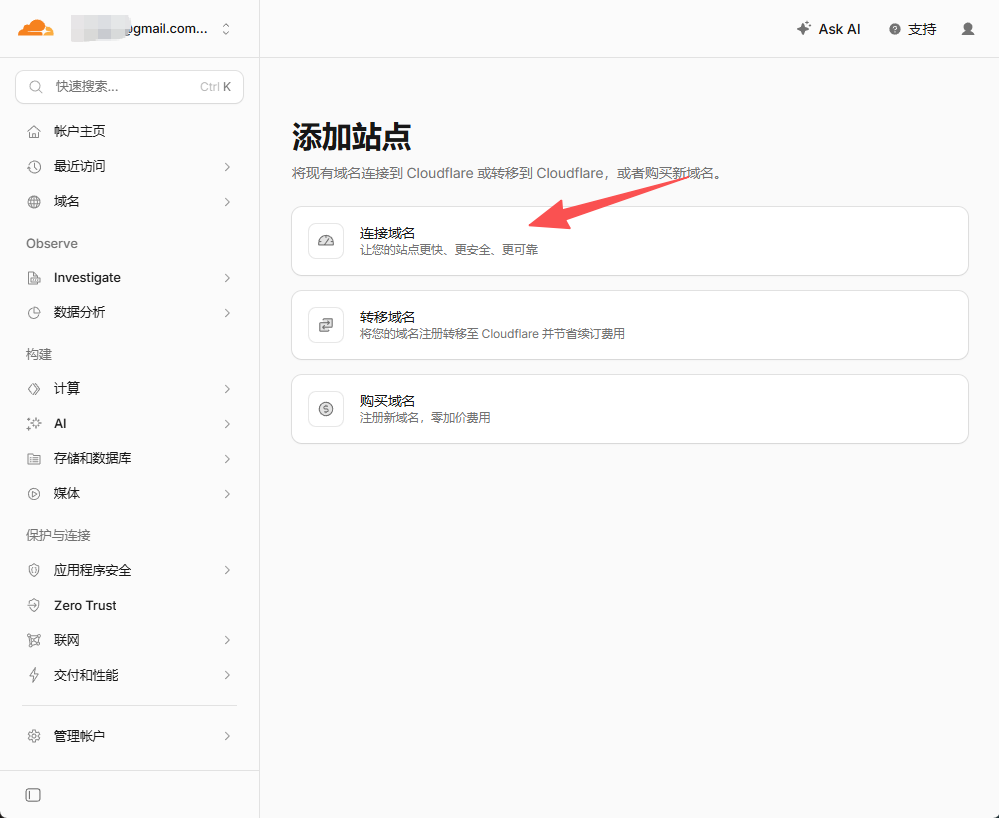Open the 支持 support menu
999x818 pixels.
912,29
